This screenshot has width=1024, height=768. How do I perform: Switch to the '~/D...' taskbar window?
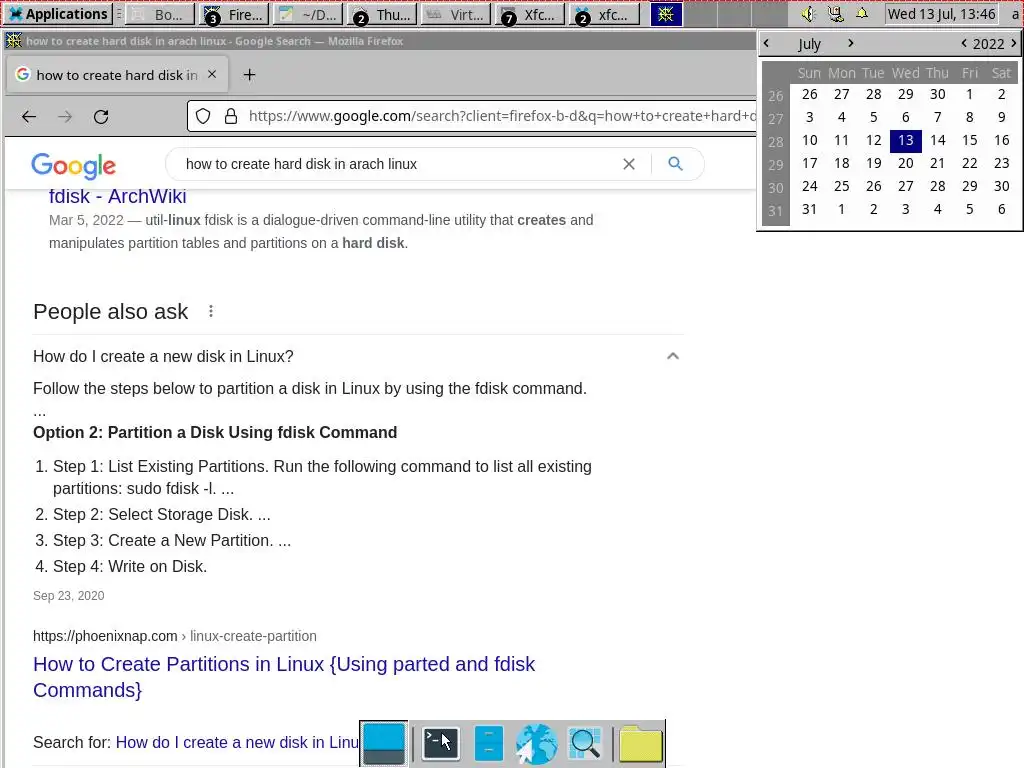(308, 14)
